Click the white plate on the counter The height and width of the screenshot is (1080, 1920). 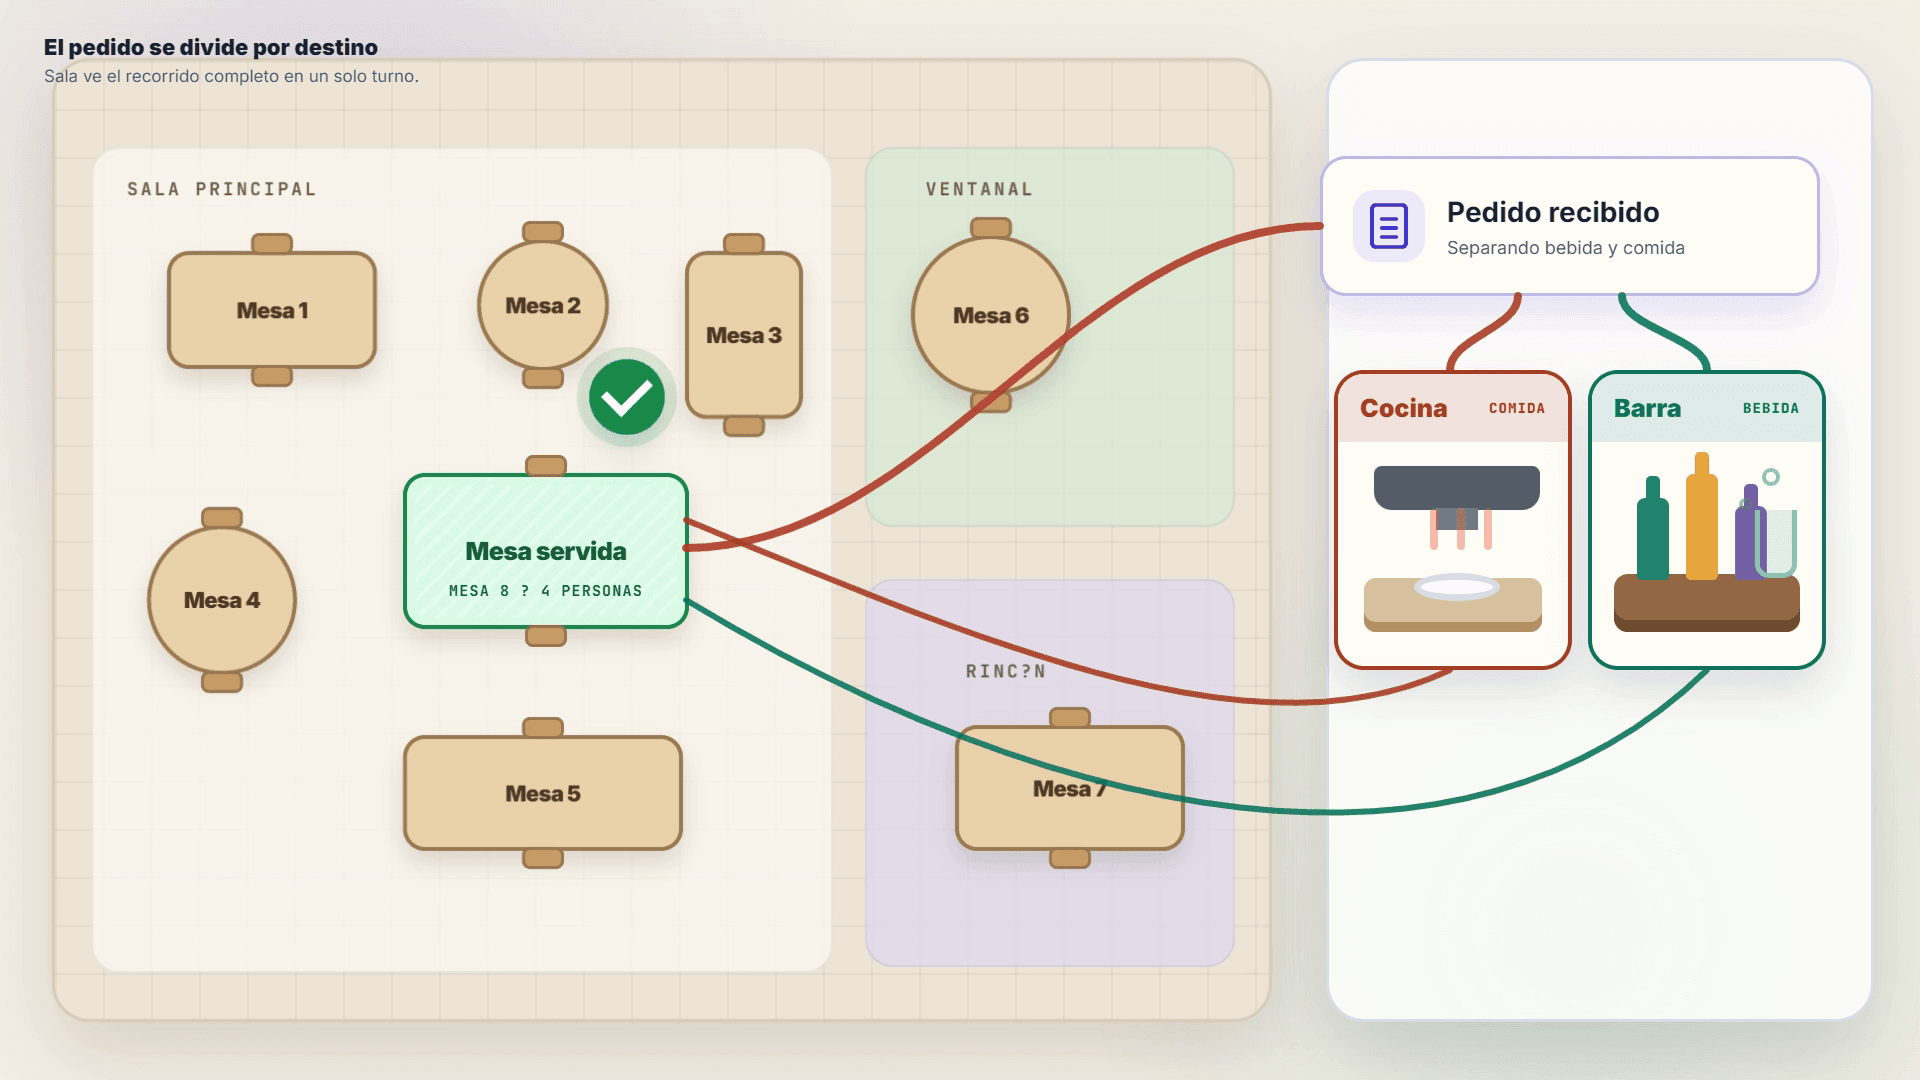pyautogui.click(x=1456, y=587)
